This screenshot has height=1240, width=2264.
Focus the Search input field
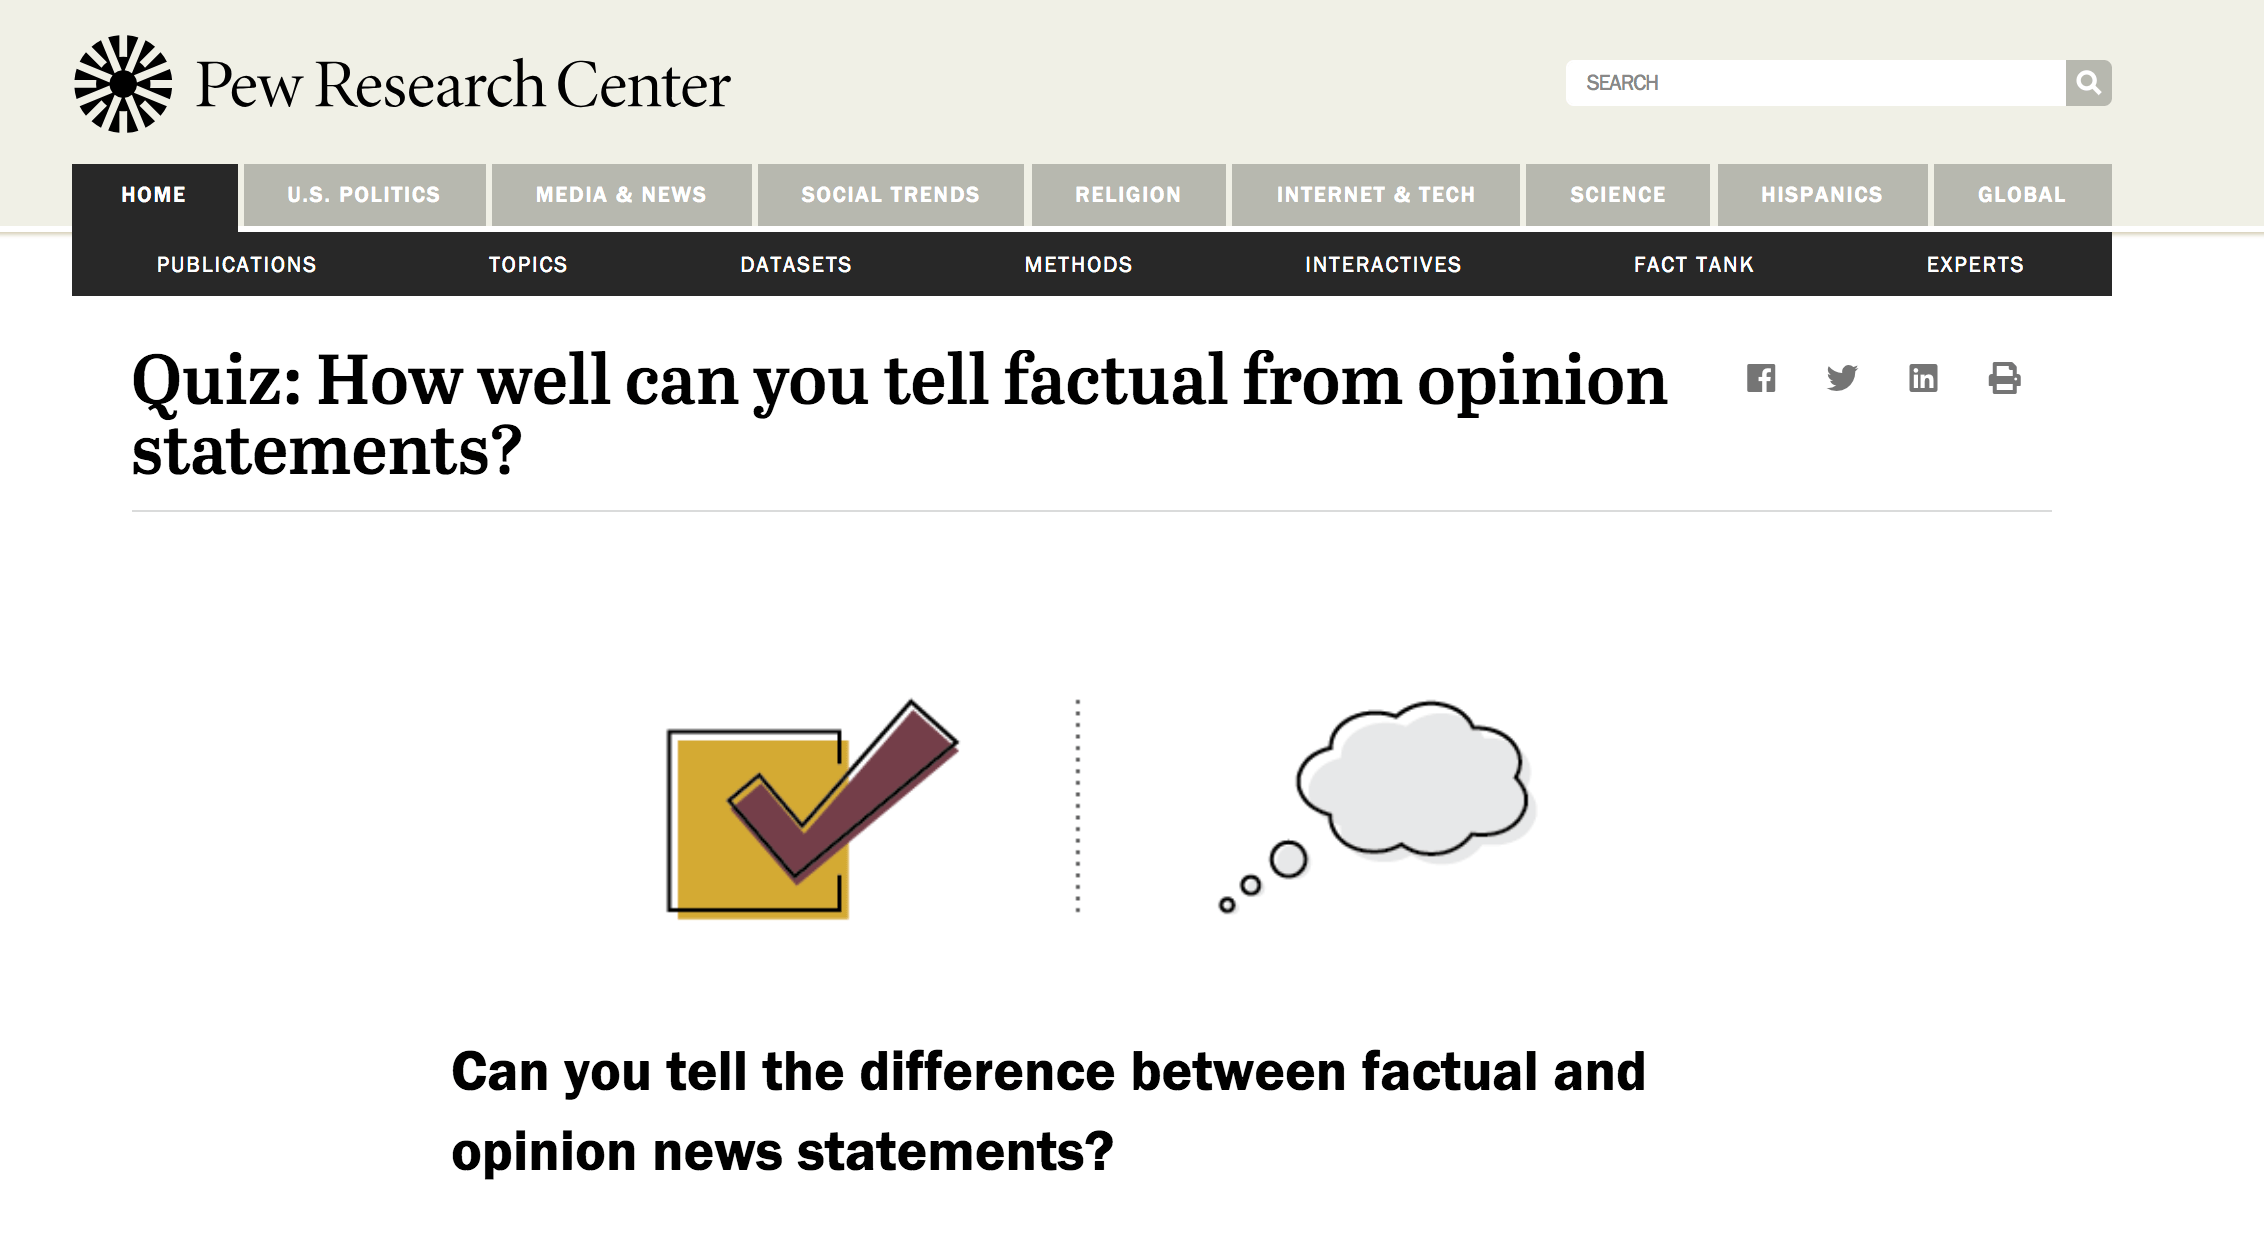[x=1815, y=83]
